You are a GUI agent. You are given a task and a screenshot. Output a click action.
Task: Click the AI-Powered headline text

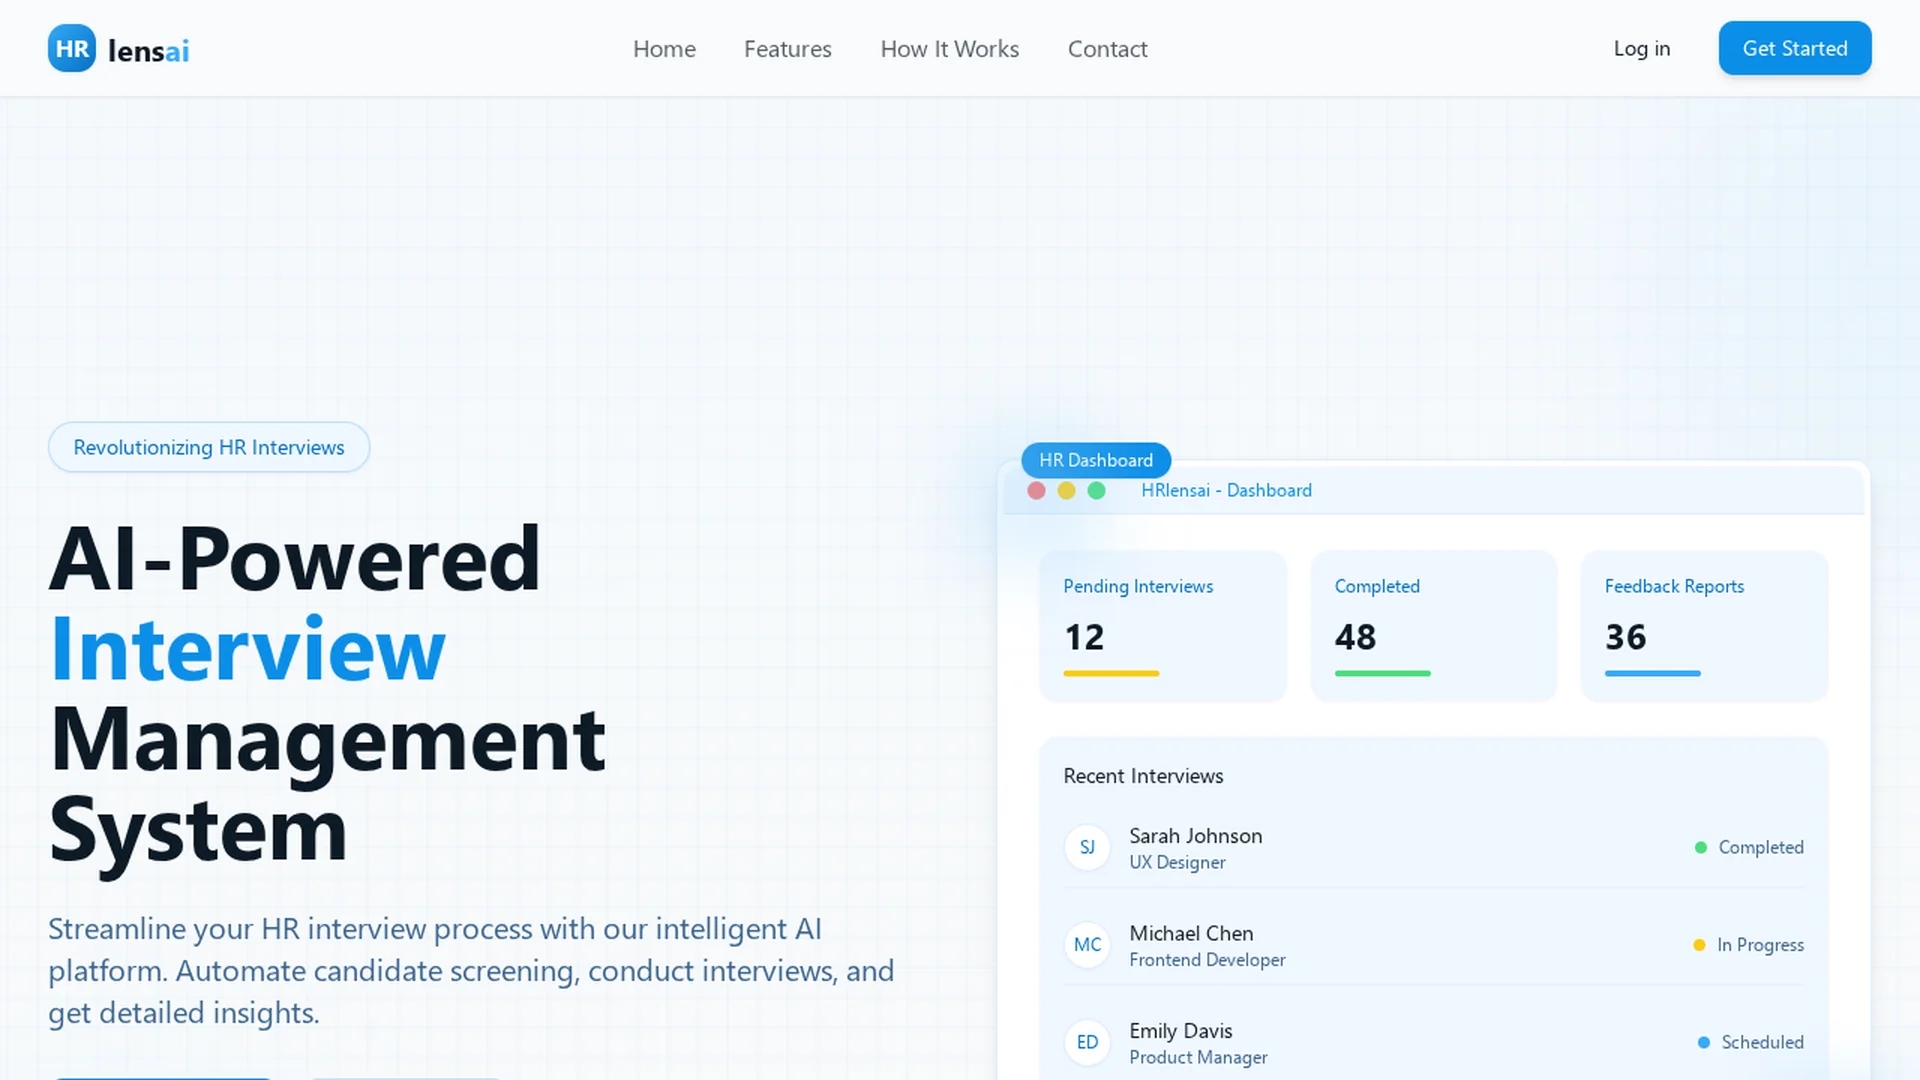tap(295, 559)
